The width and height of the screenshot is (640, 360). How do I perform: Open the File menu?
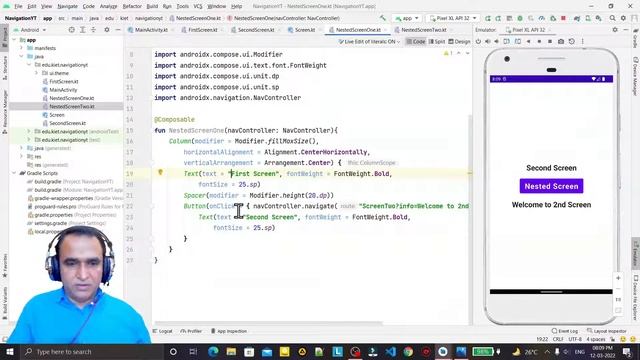coord(18,6)
